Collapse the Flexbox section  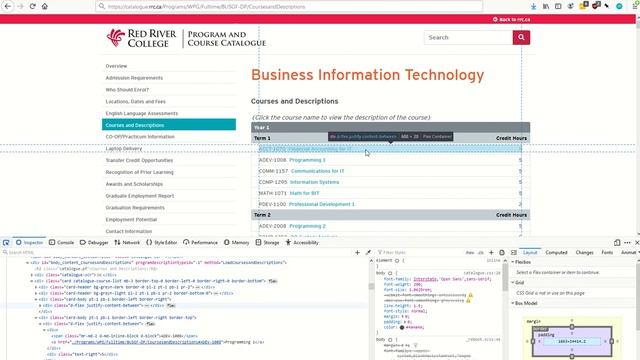(513, 262)
